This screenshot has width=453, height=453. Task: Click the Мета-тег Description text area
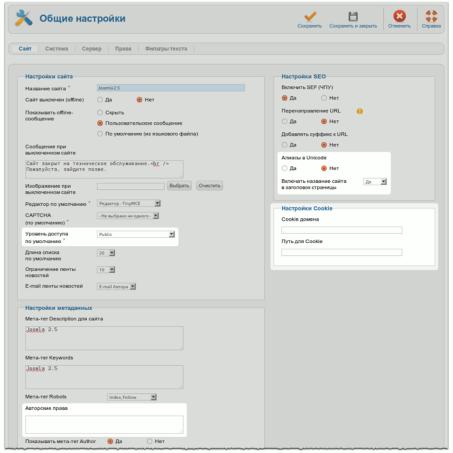click(x=104, y=338)
